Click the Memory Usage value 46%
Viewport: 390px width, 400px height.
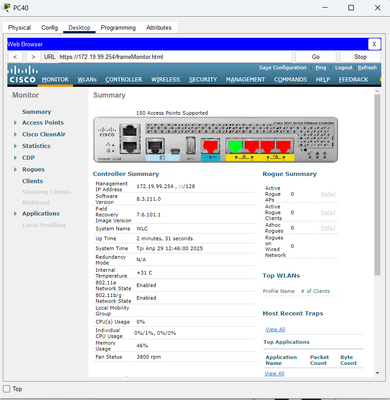pyautogui.click(x=142, y=346)
